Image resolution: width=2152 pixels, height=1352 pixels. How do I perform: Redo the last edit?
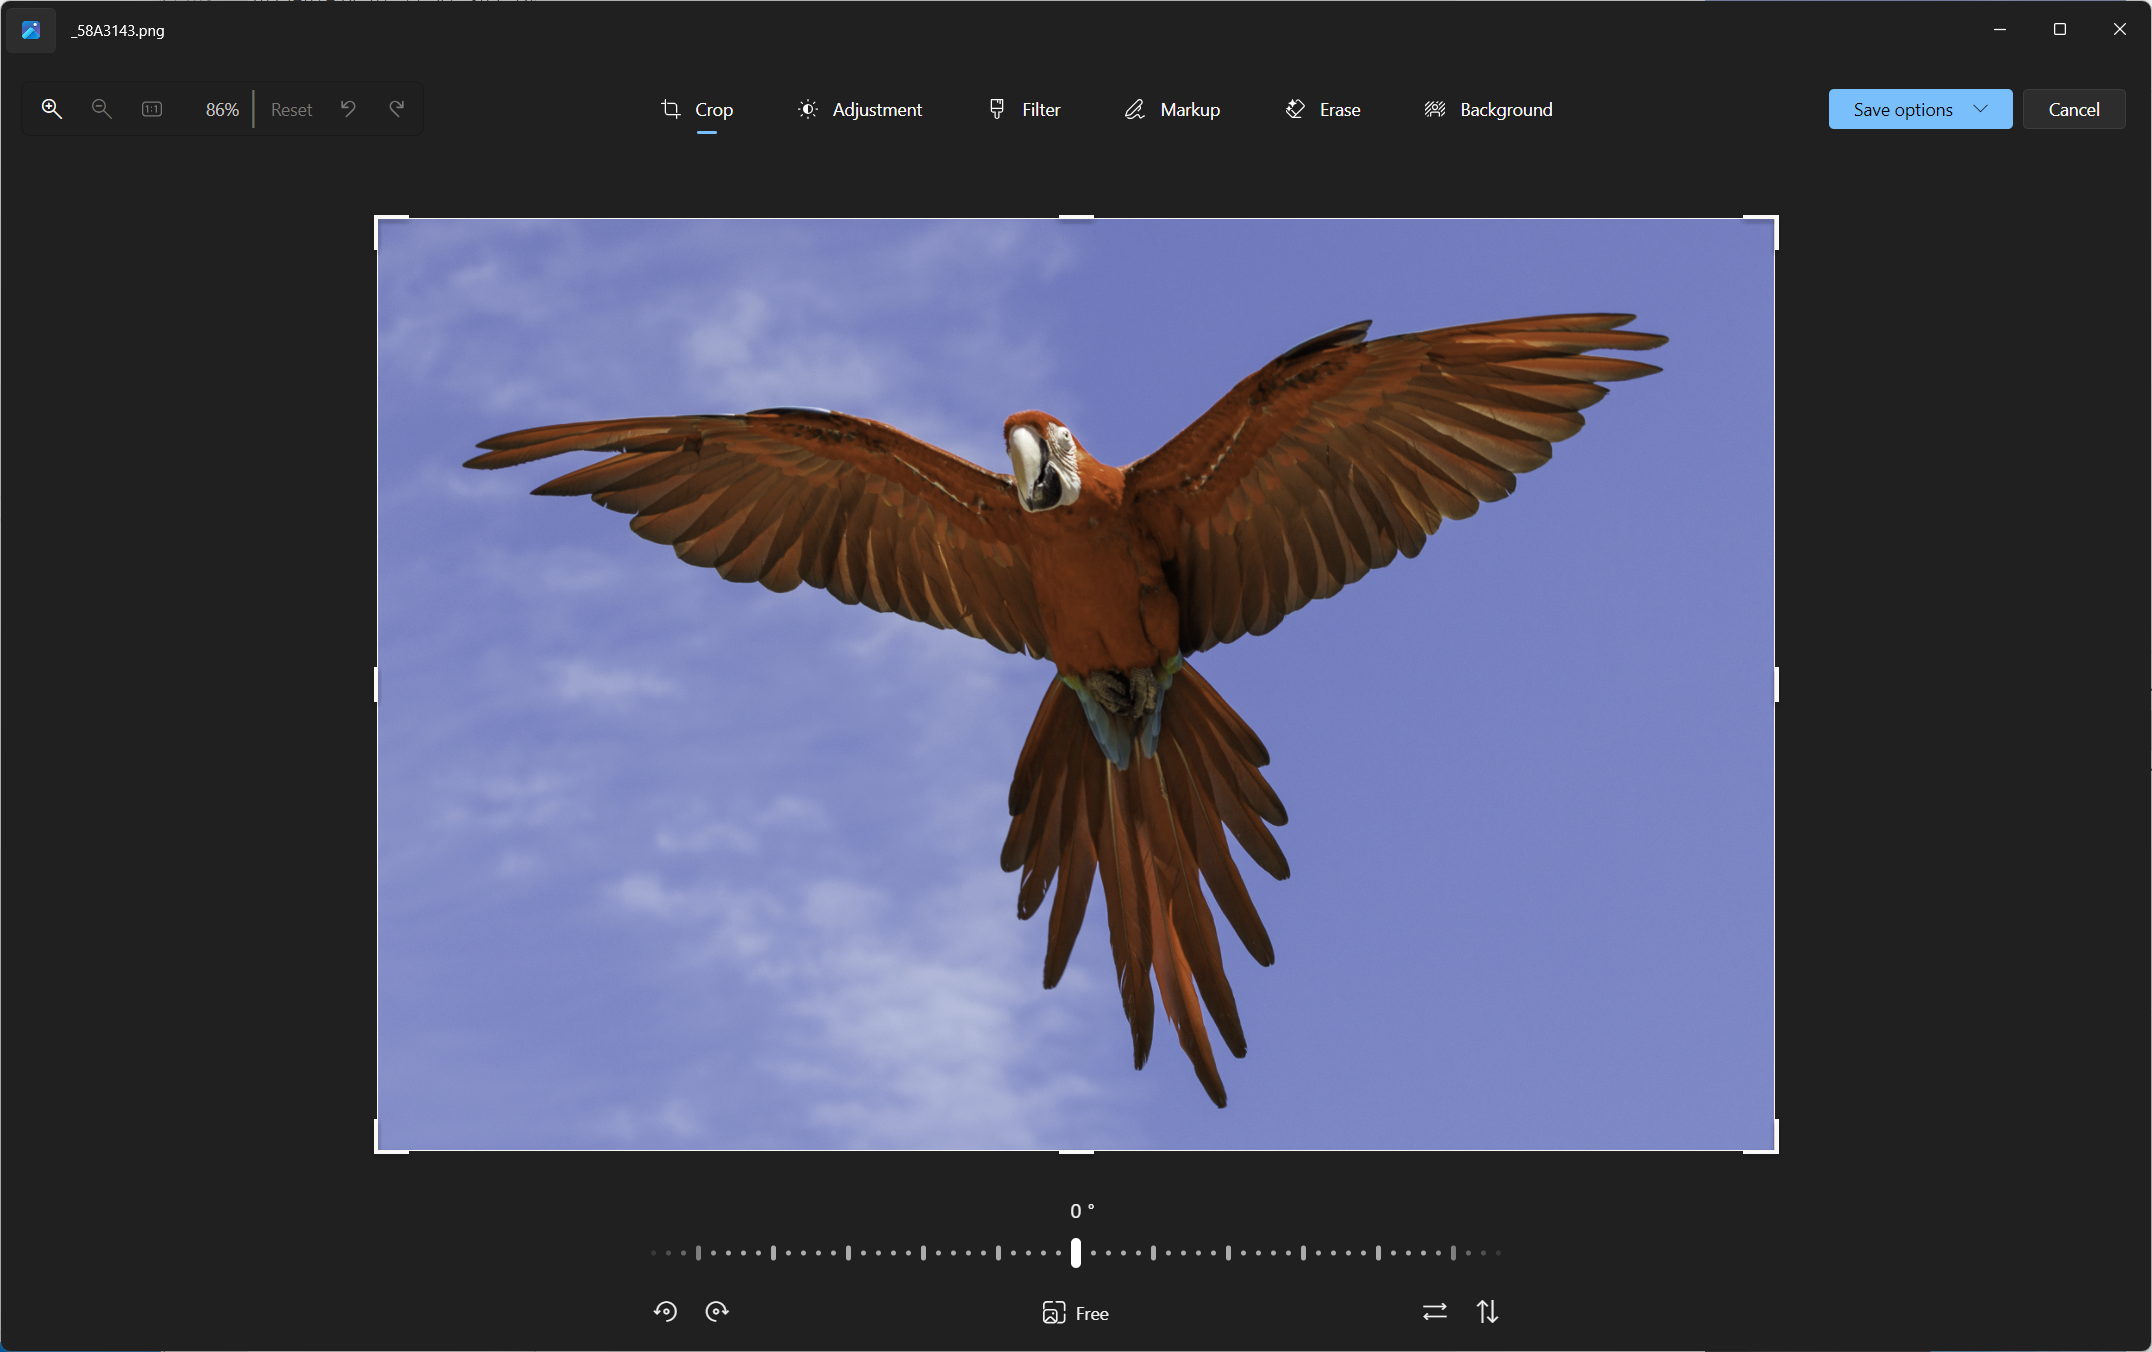[397, 109]
